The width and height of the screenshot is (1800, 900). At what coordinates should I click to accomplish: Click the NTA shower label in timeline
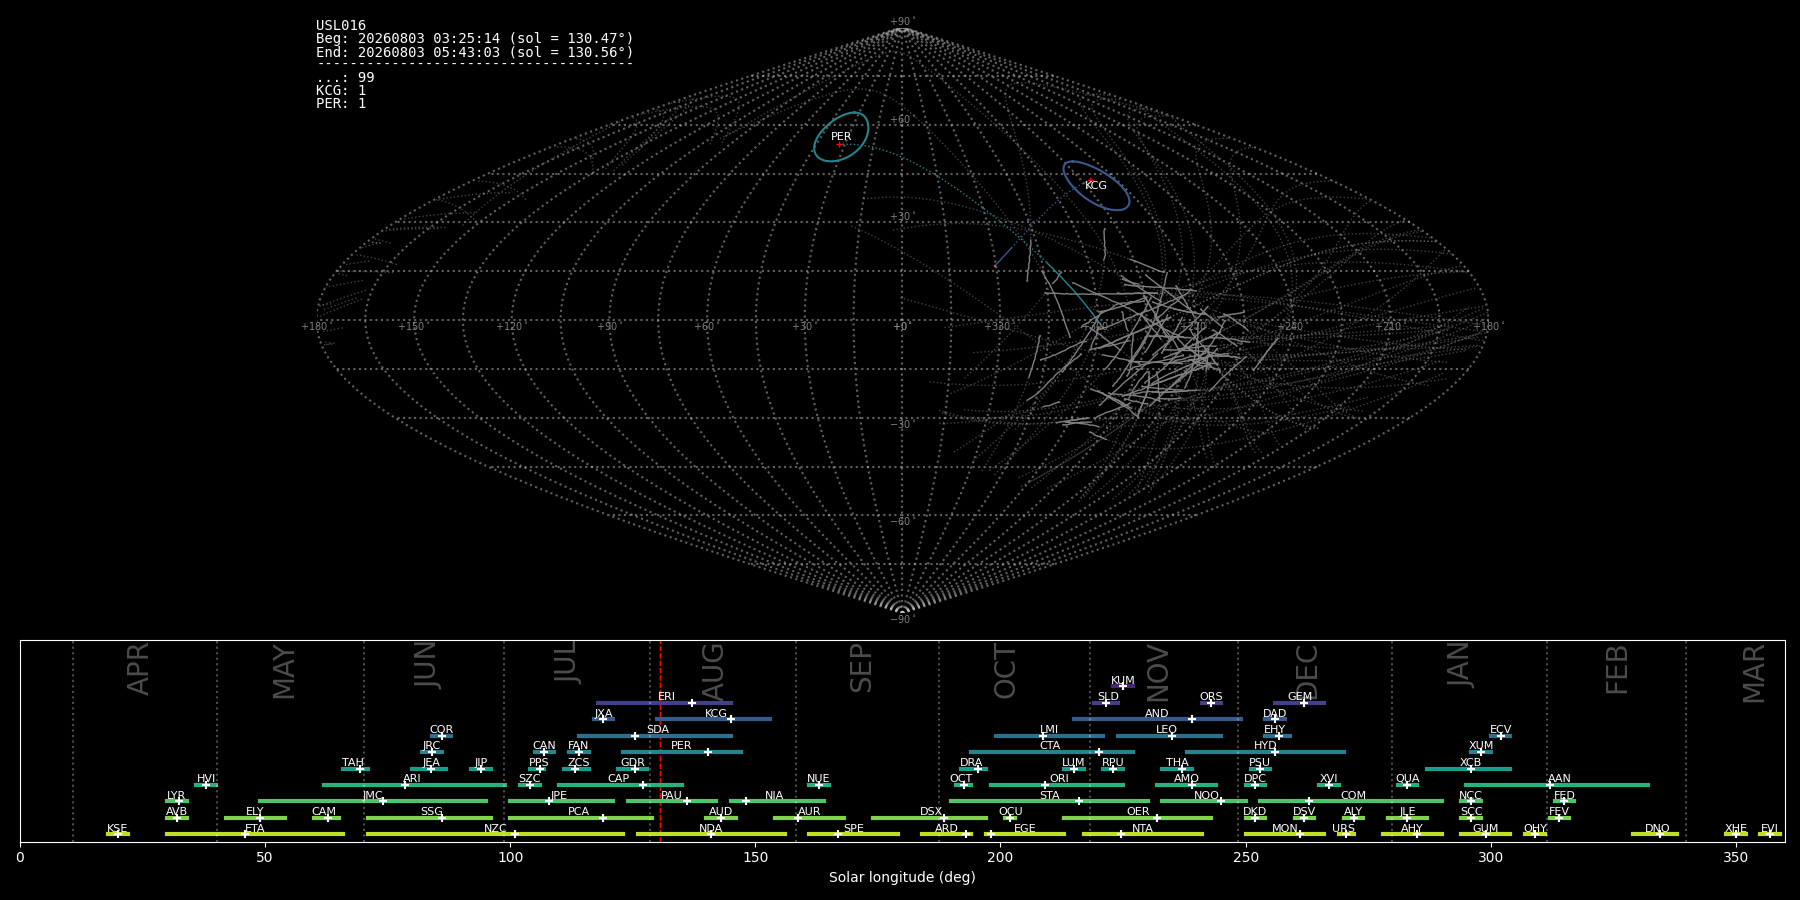[x=1142, y=829]
